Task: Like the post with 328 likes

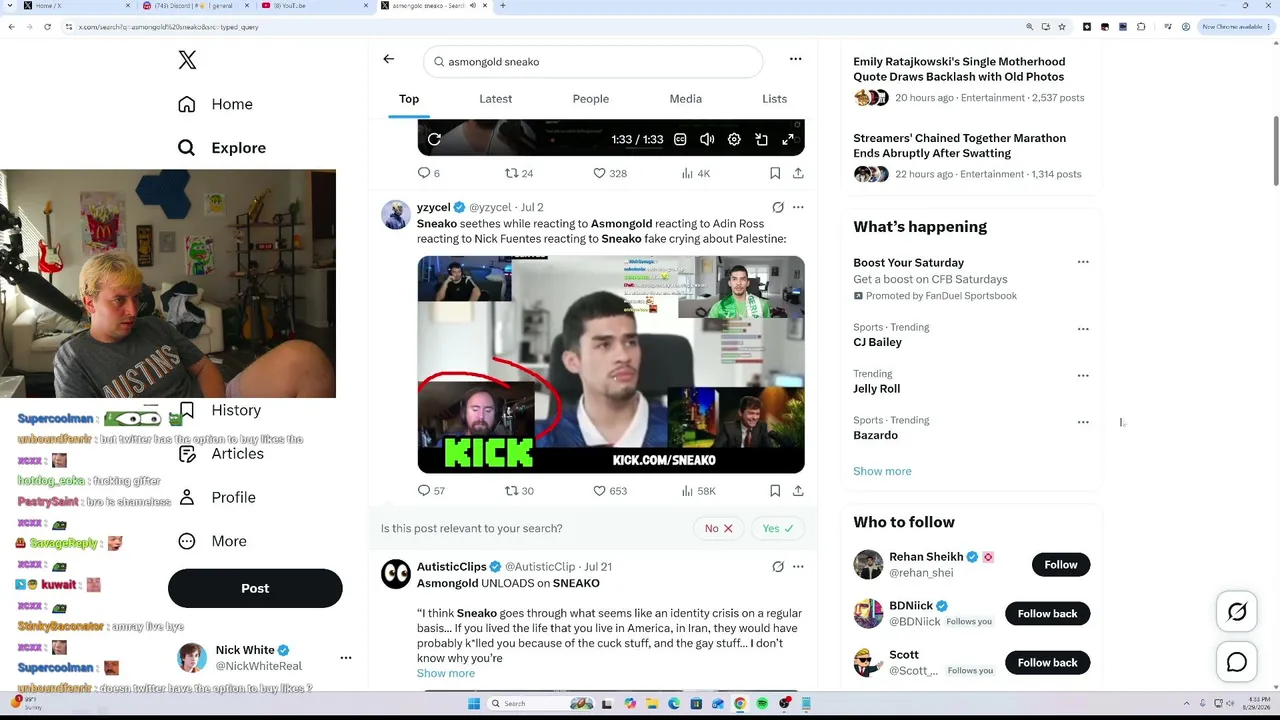Action: tap(610, 173)
